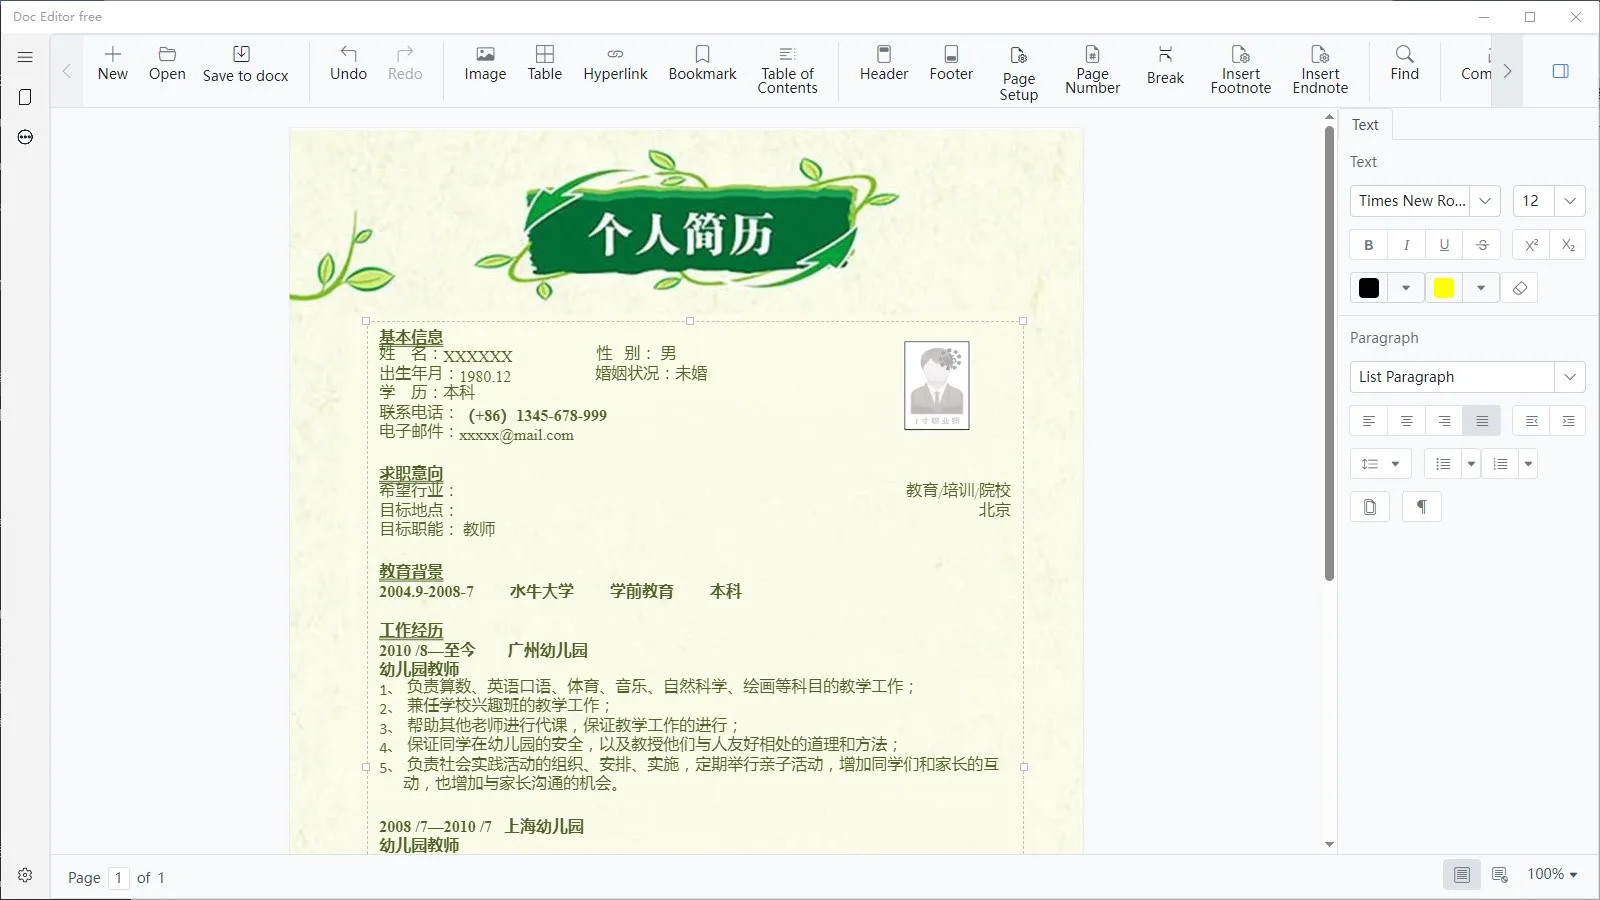Toggle the right properties panel icon

(x=1560, y=71)
